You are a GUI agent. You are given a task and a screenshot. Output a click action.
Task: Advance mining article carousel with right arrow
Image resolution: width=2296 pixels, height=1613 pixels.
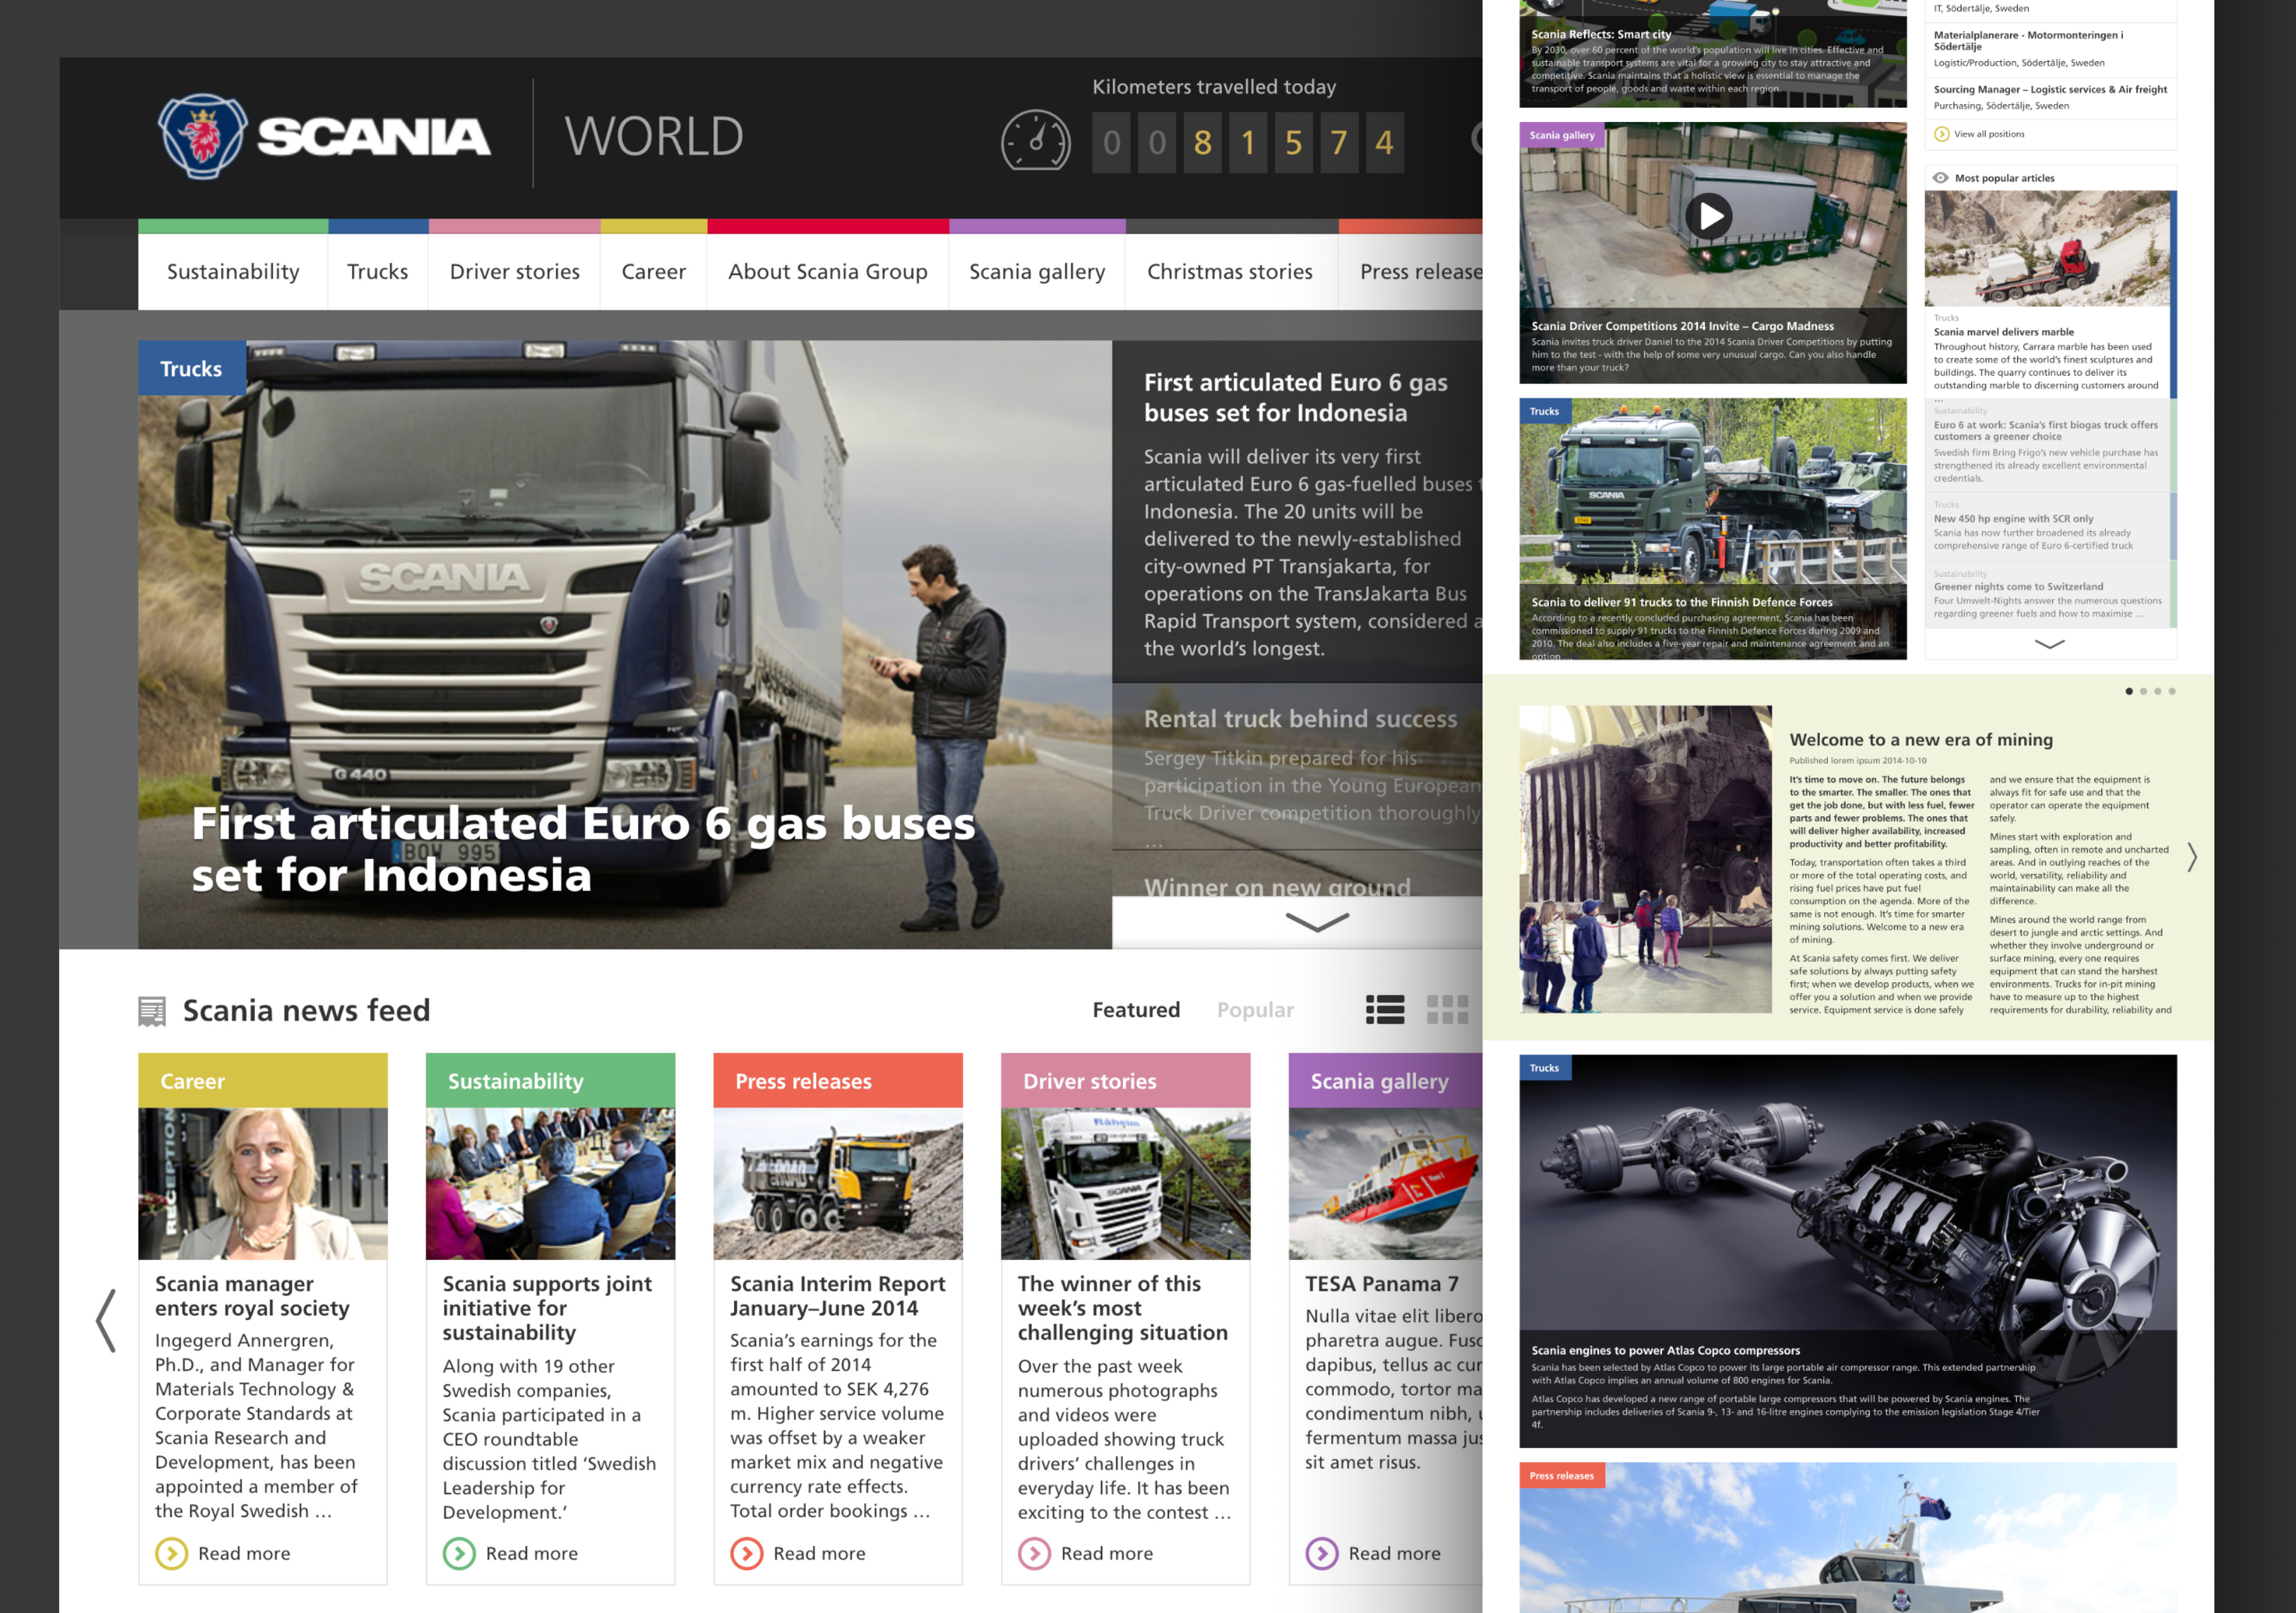coord(2191,857)
